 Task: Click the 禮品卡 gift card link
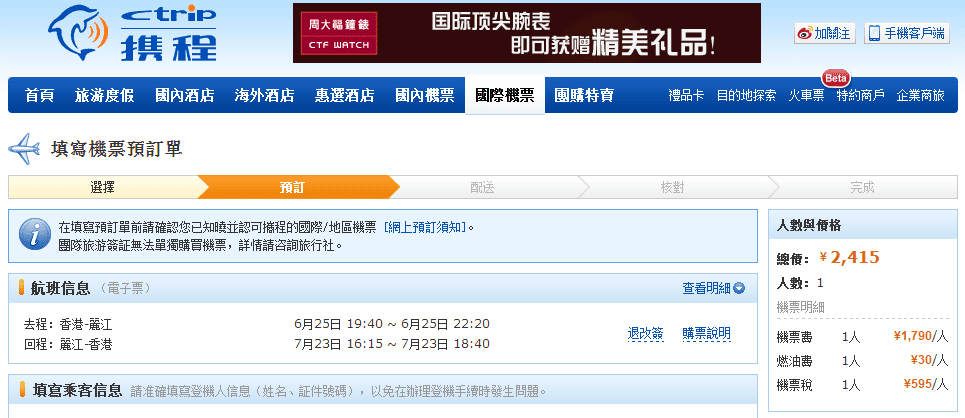pyautogui.click(x=686, y=96)
